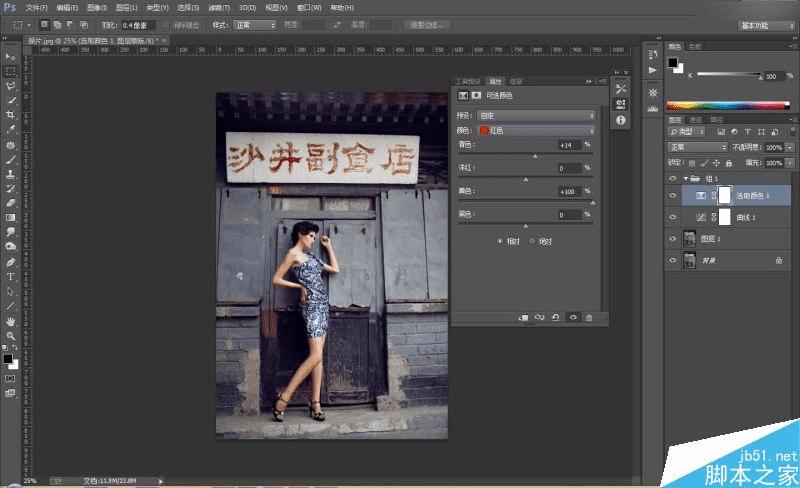The height and width of the screenshot is (488, 800).
Task: Select the Crop tool in the toolbar
Action: [11, 115]
